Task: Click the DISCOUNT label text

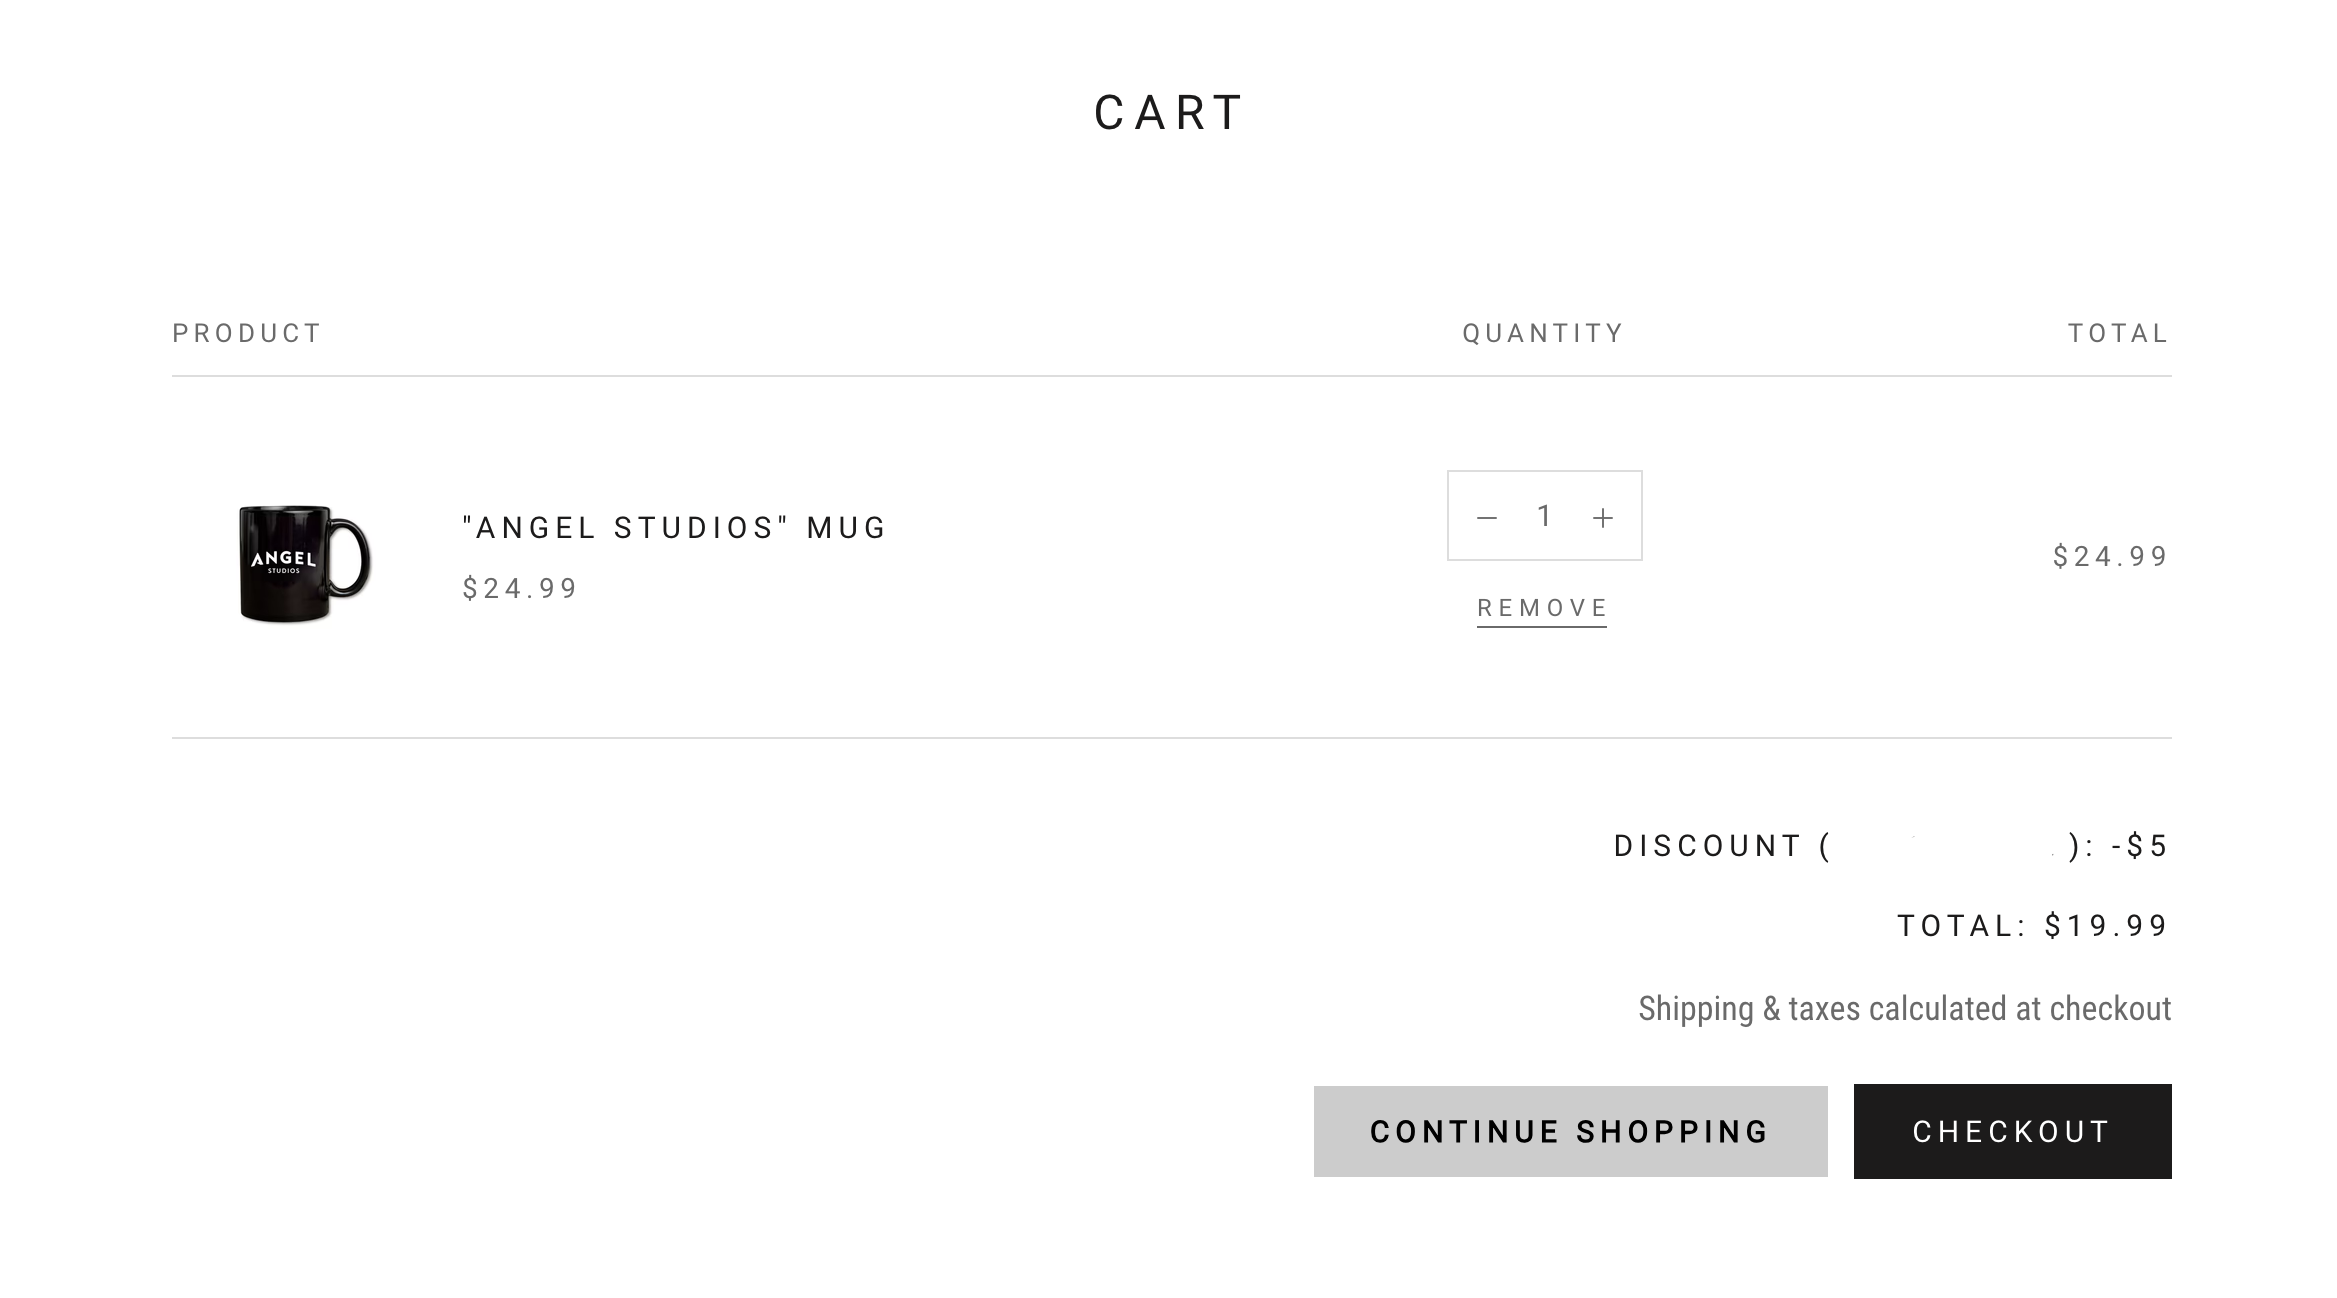Action: point(1707,846)
